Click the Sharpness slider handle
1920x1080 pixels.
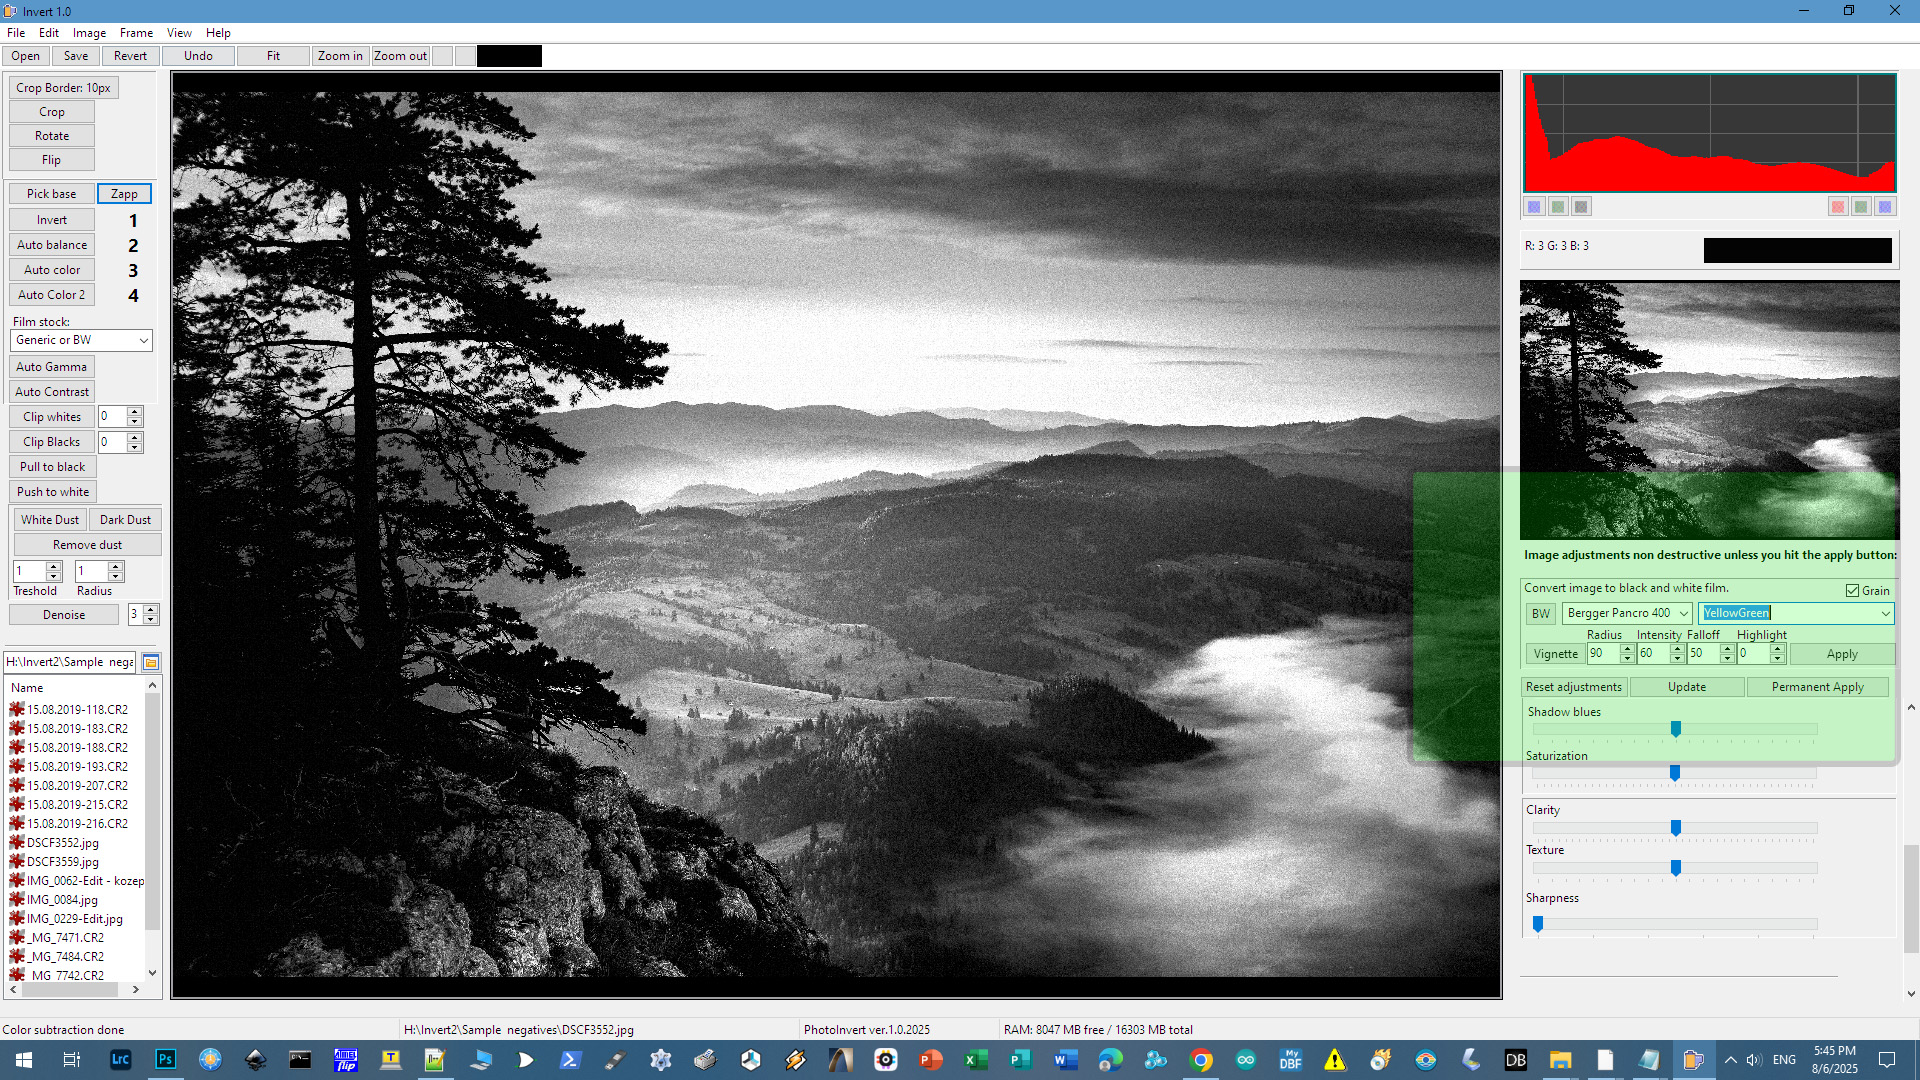click(x=1538, y=924)
